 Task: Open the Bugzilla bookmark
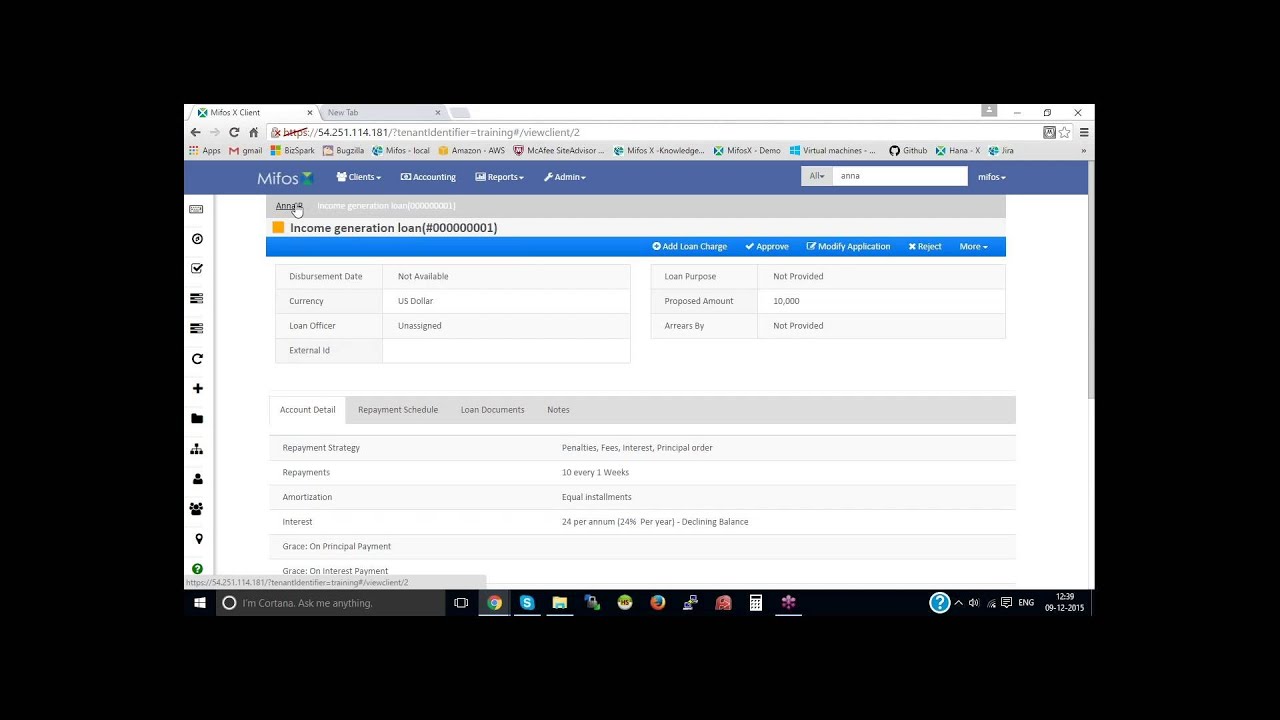343,151
